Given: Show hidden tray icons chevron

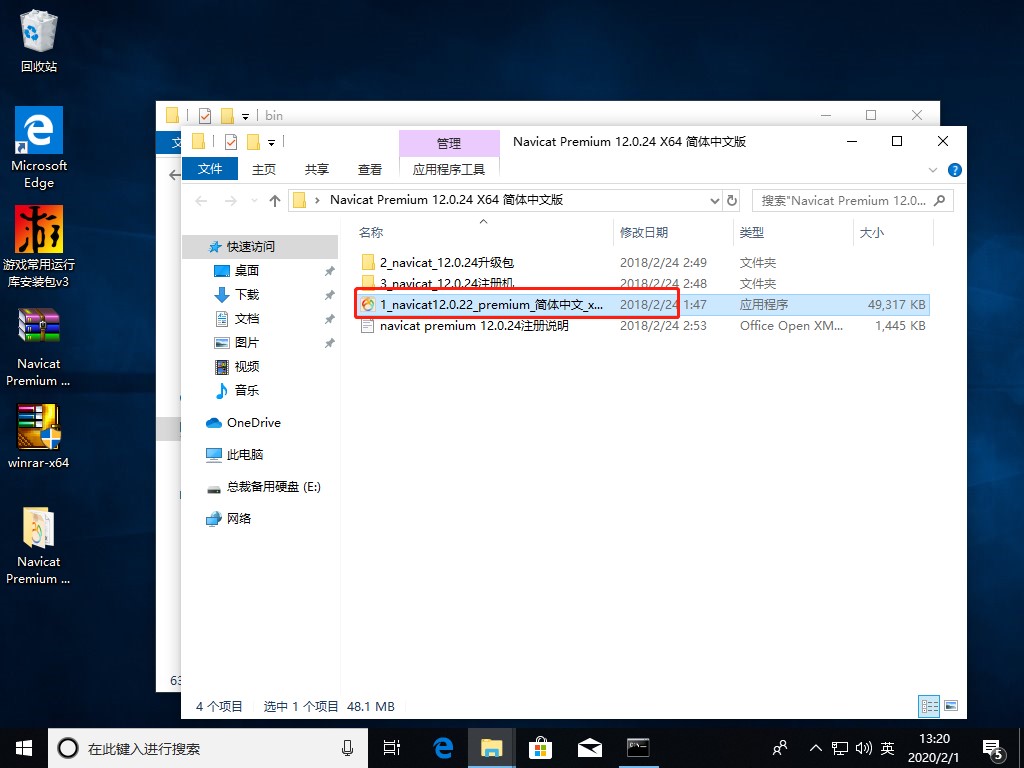Looking at the screenshot, I should tap(816, 748).
